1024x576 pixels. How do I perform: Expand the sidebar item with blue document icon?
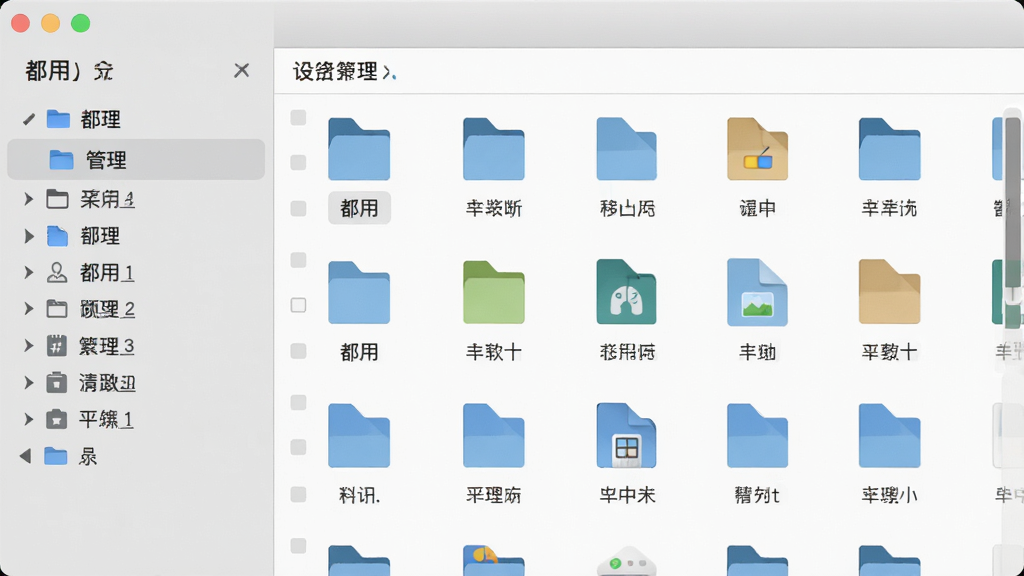coord(29,236)
